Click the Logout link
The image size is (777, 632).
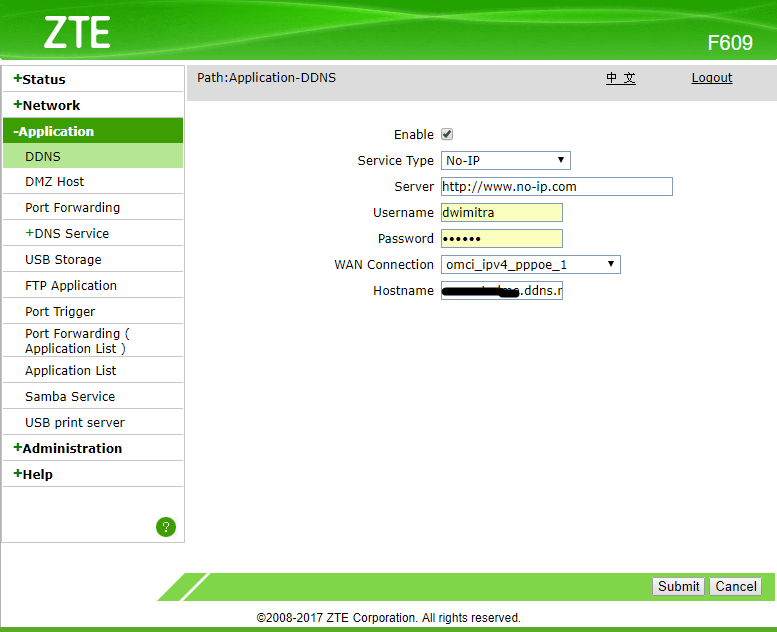coord(711,78)
